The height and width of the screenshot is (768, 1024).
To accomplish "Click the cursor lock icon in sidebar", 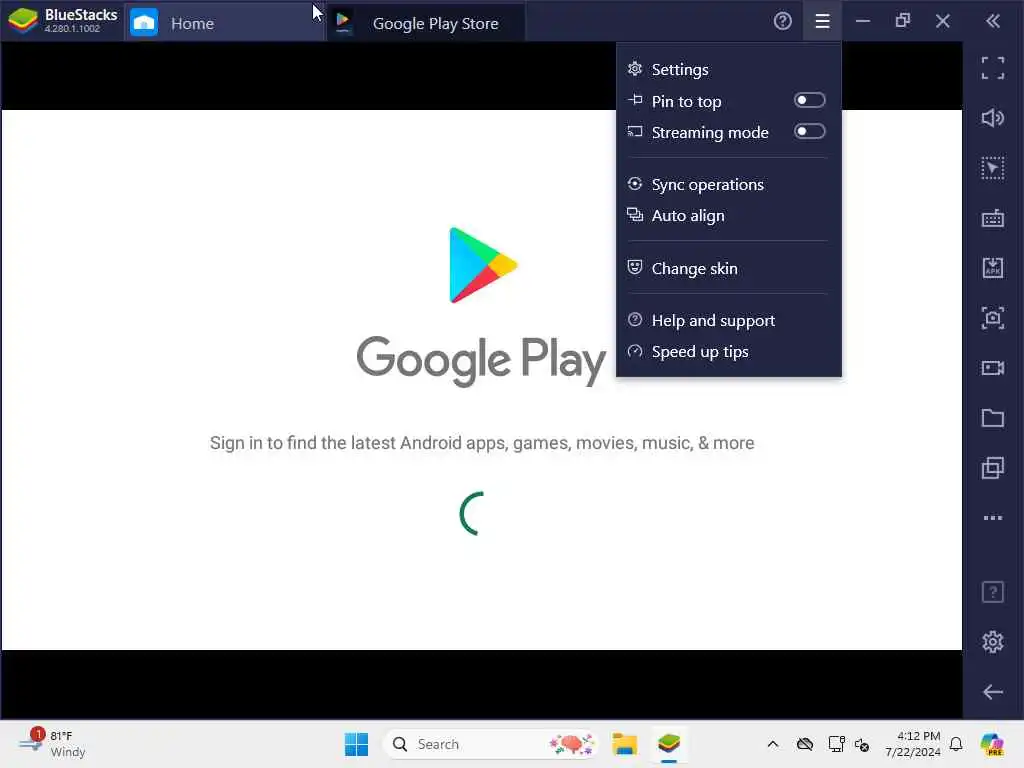I will pos(993,168).
